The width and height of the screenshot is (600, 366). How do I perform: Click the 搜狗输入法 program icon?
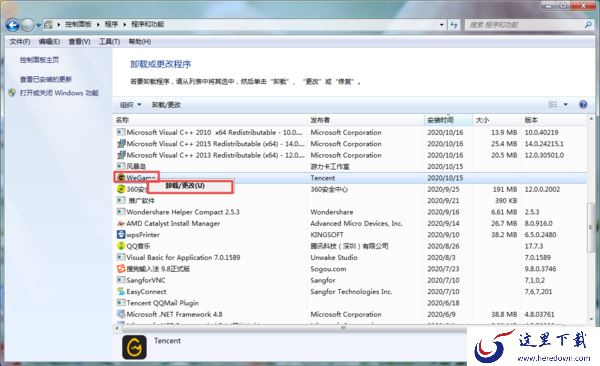(x=121, y=269)
